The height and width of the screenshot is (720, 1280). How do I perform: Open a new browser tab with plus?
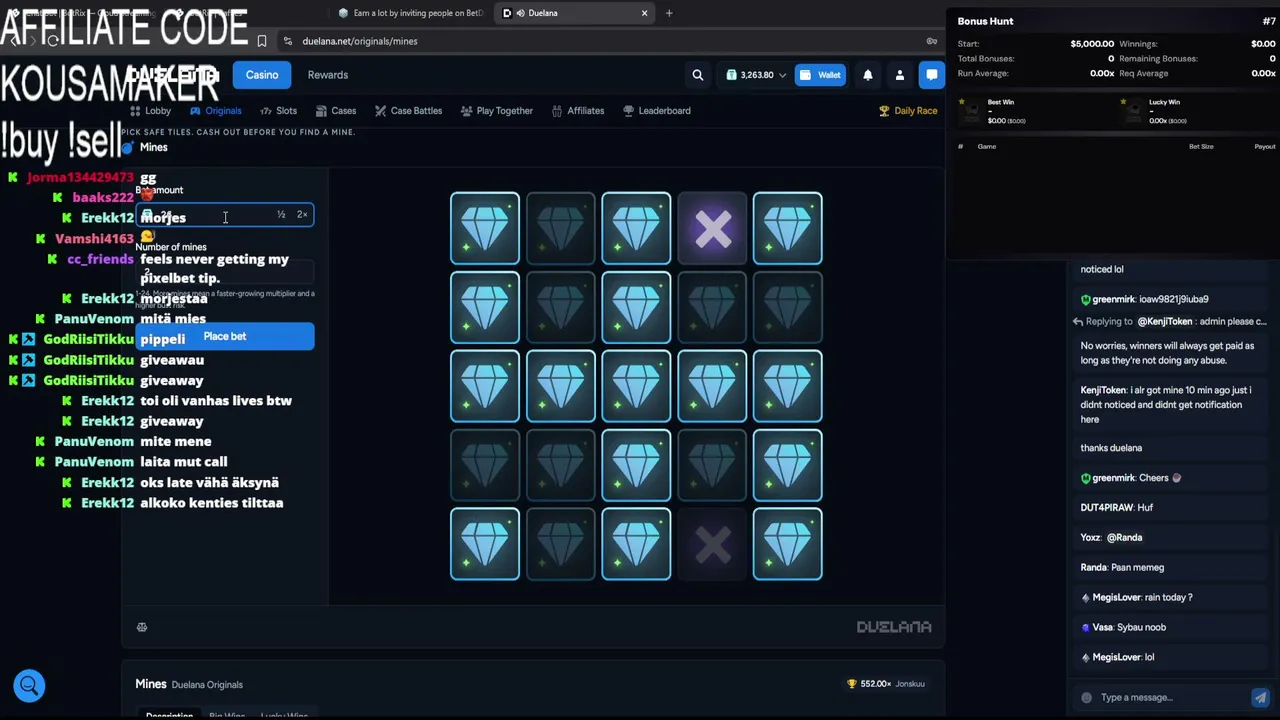click(669, 13)
